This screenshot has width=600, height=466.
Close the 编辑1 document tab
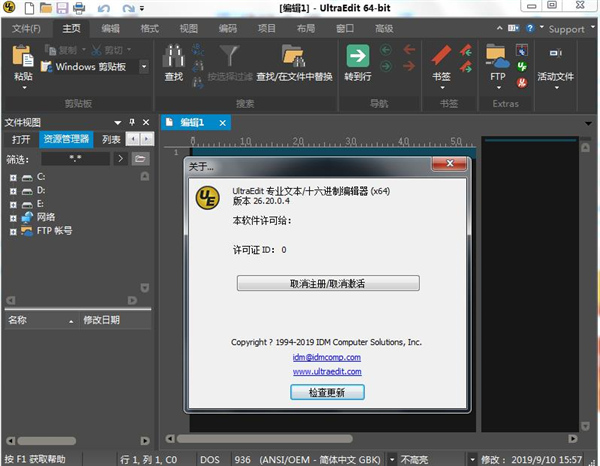(x=222, y=122)
